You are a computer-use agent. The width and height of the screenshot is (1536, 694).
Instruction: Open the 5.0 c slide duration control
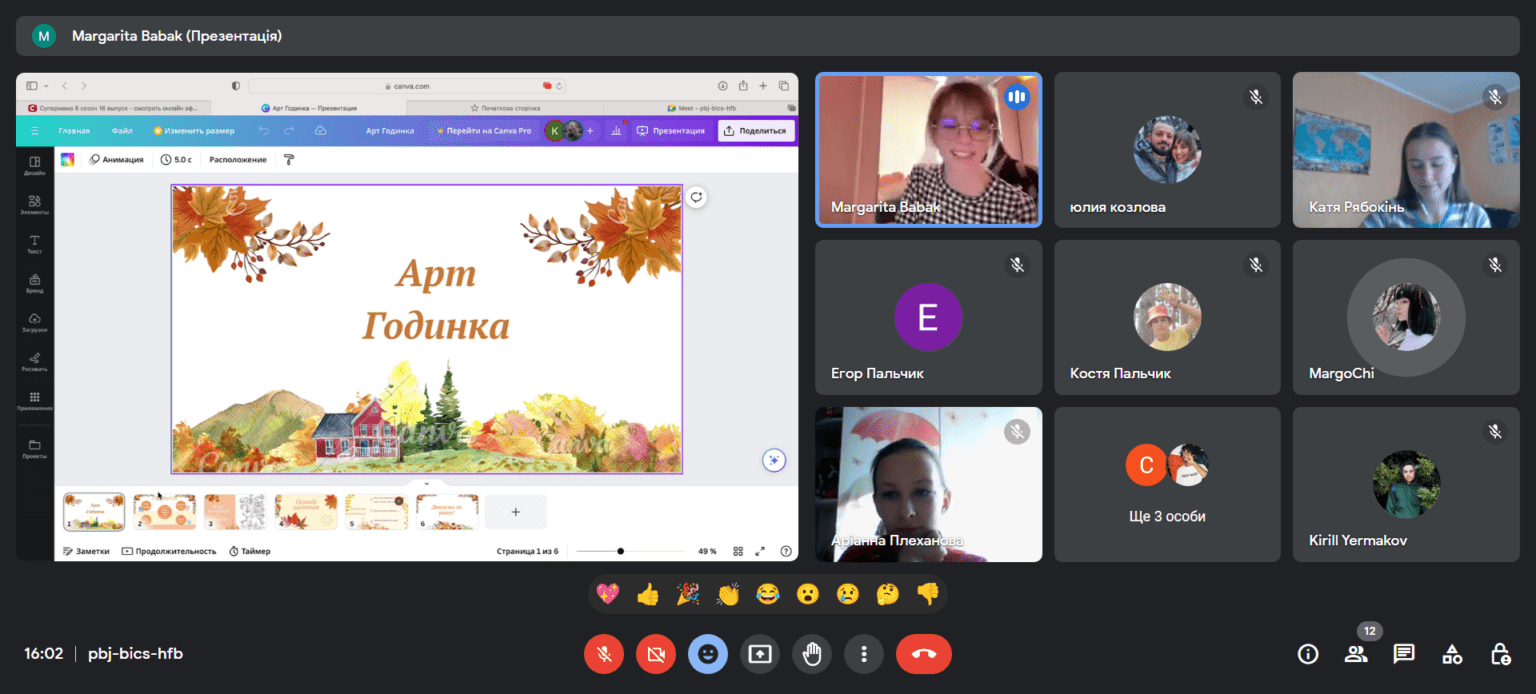click(x=176, y=159)
